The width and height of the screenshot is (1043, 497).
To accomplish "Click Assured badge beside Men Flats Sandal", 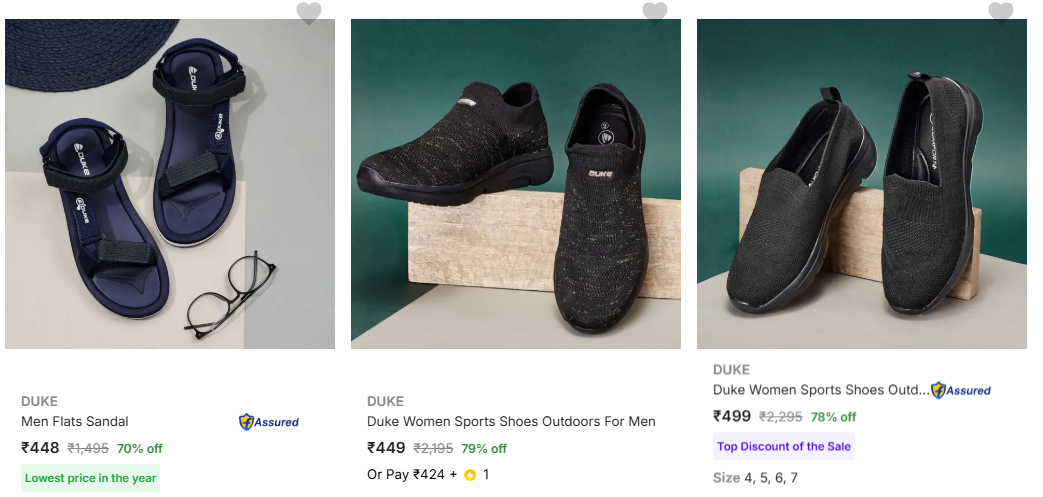I will [269, 422].
